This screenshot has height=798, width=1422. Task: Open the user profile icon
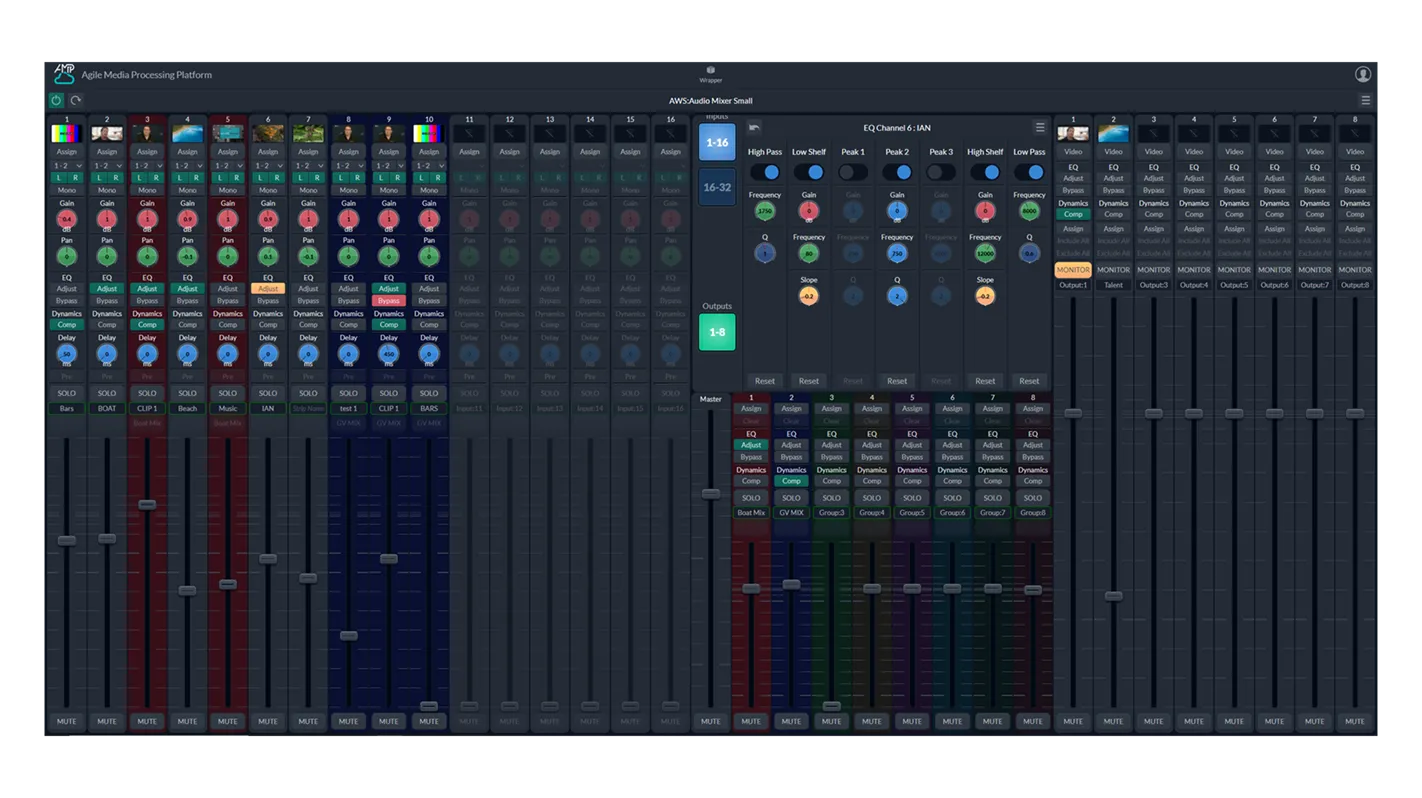tap(1362, 74)
